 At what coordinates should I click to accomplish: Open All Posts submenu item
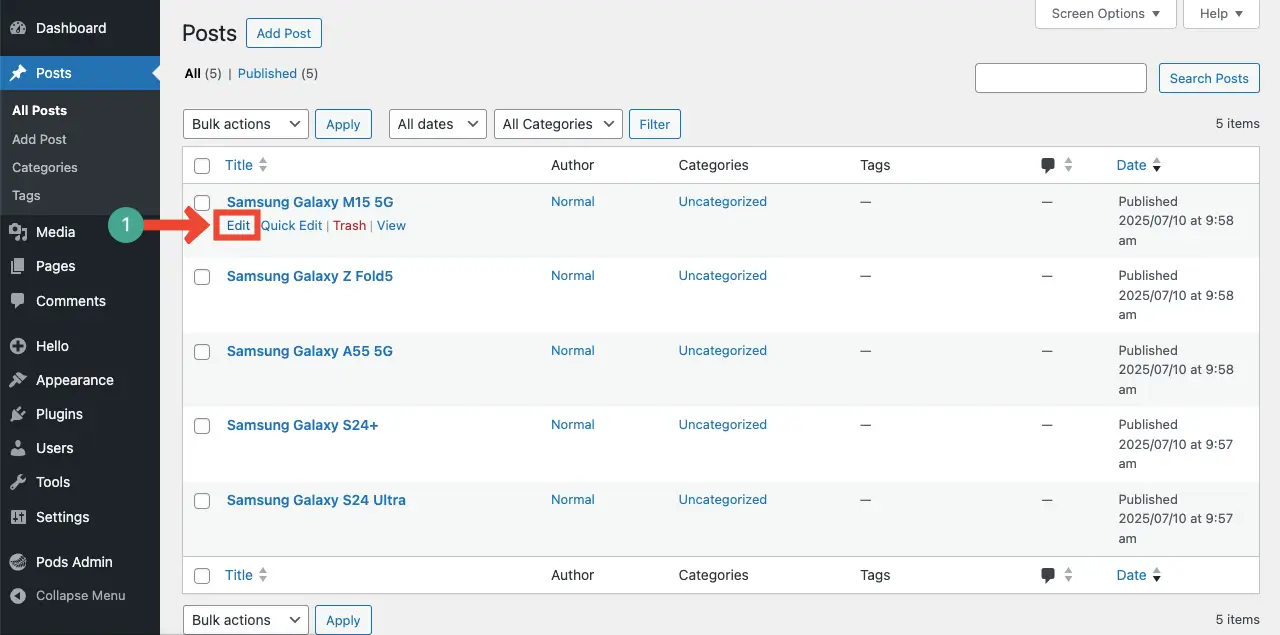pos(40,110)
